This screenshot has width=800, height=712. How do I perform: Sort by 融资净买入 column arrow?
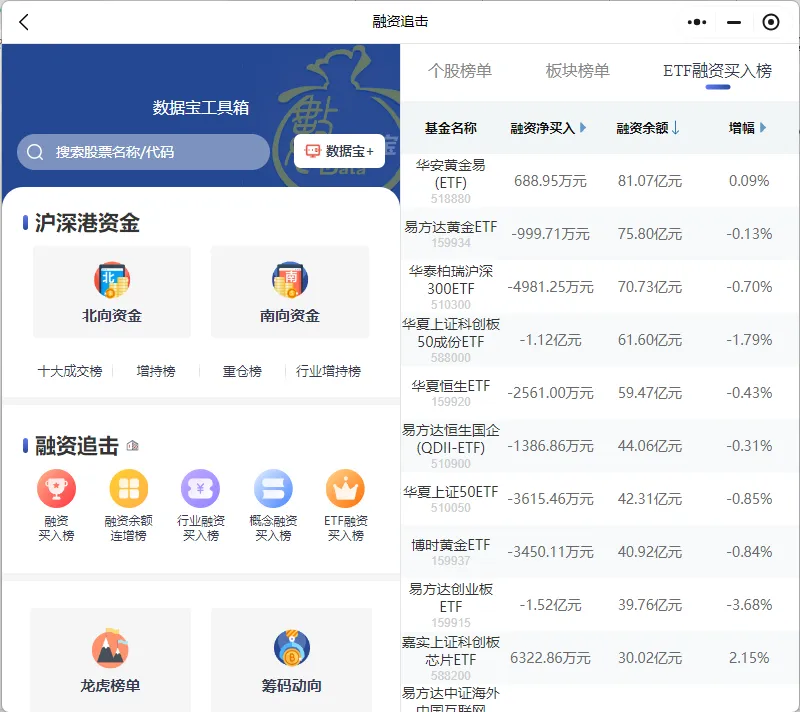click(583, 128)
